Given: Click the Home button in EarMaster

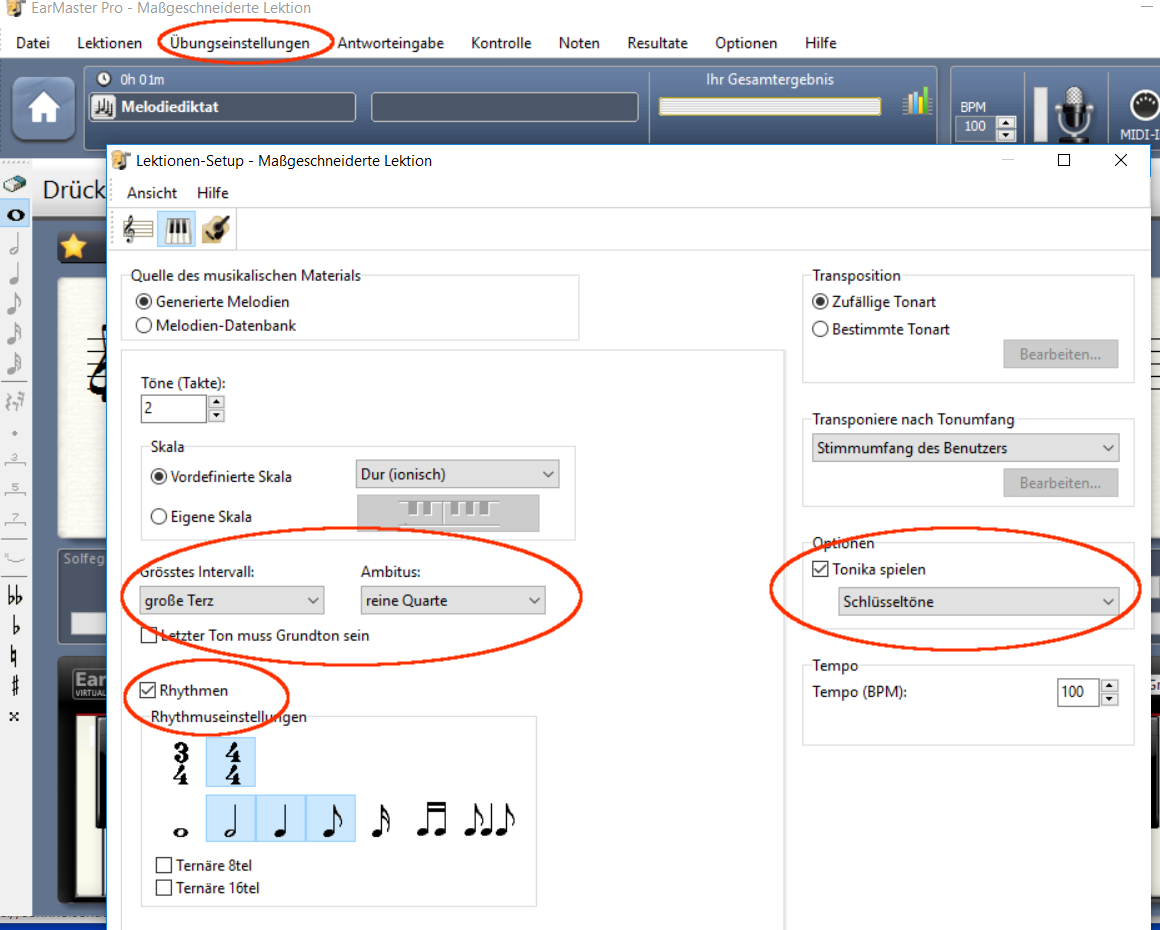Looking at the screenshot, I should point(44,108).
